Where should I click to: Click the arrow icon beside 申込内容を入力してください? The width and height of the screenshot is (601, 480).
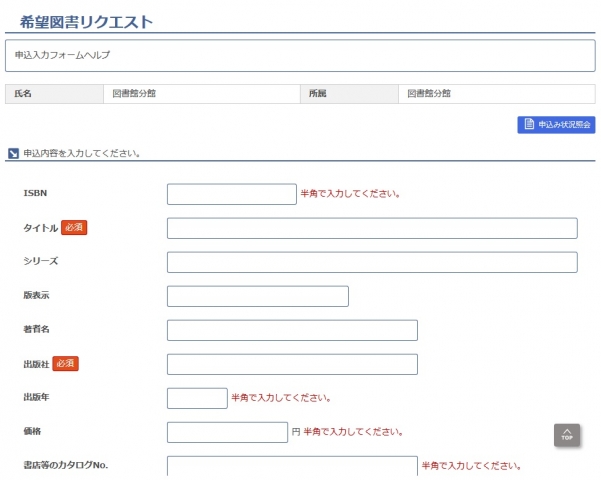13,154
